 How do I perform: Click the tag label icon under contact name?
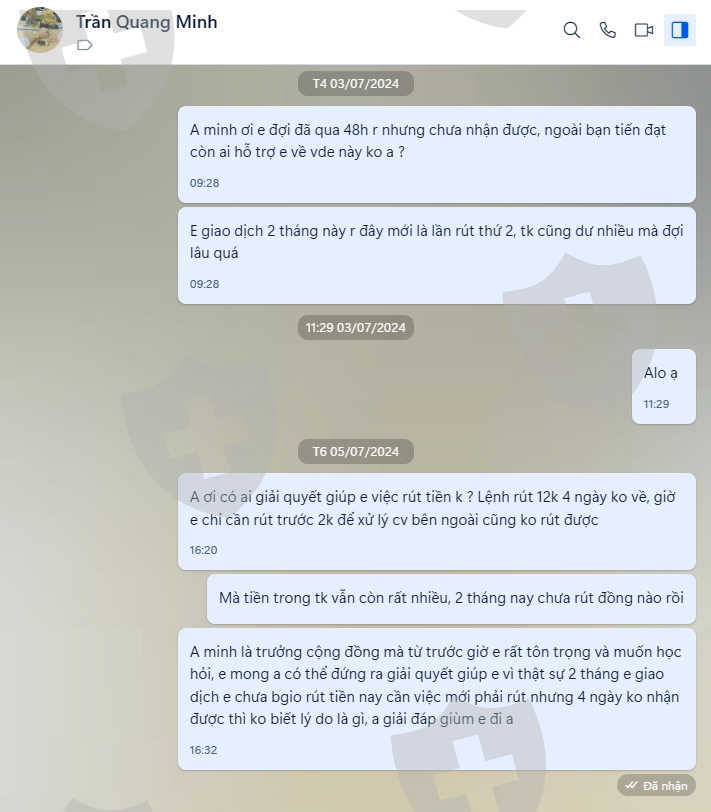click(84, 45)
